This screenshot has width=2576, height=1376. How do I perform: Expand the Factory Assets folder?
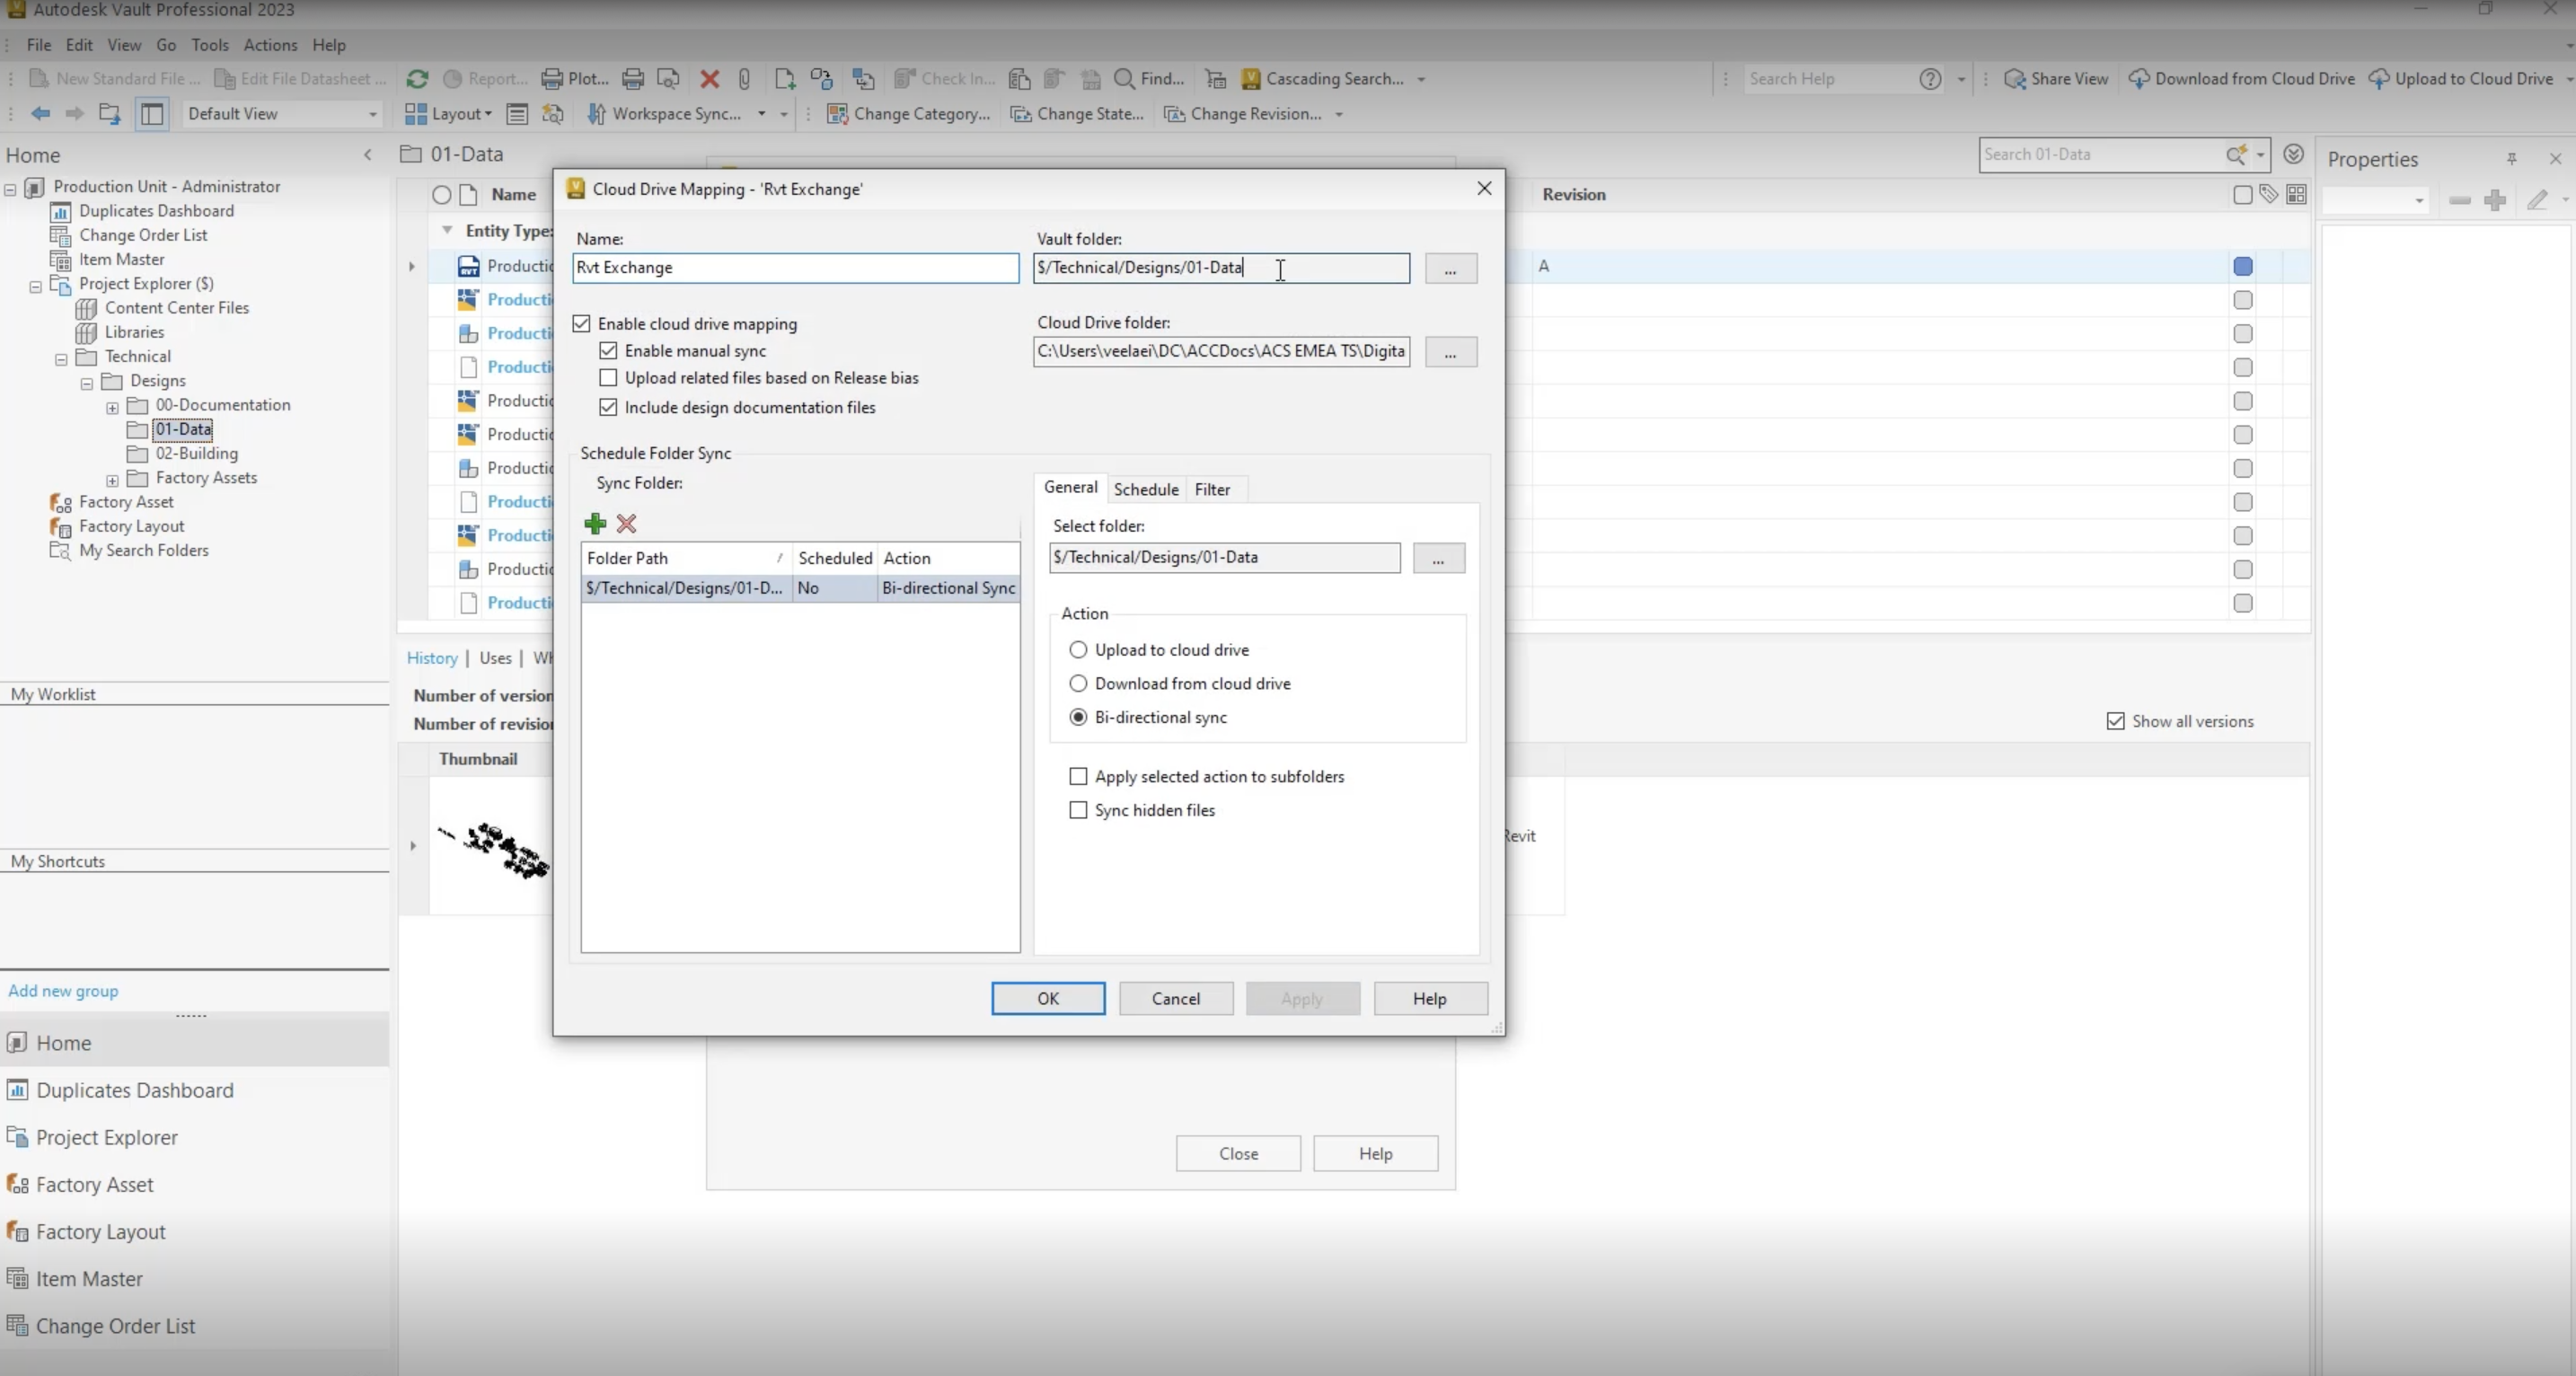pyautogui.click(x=113, y=480)
